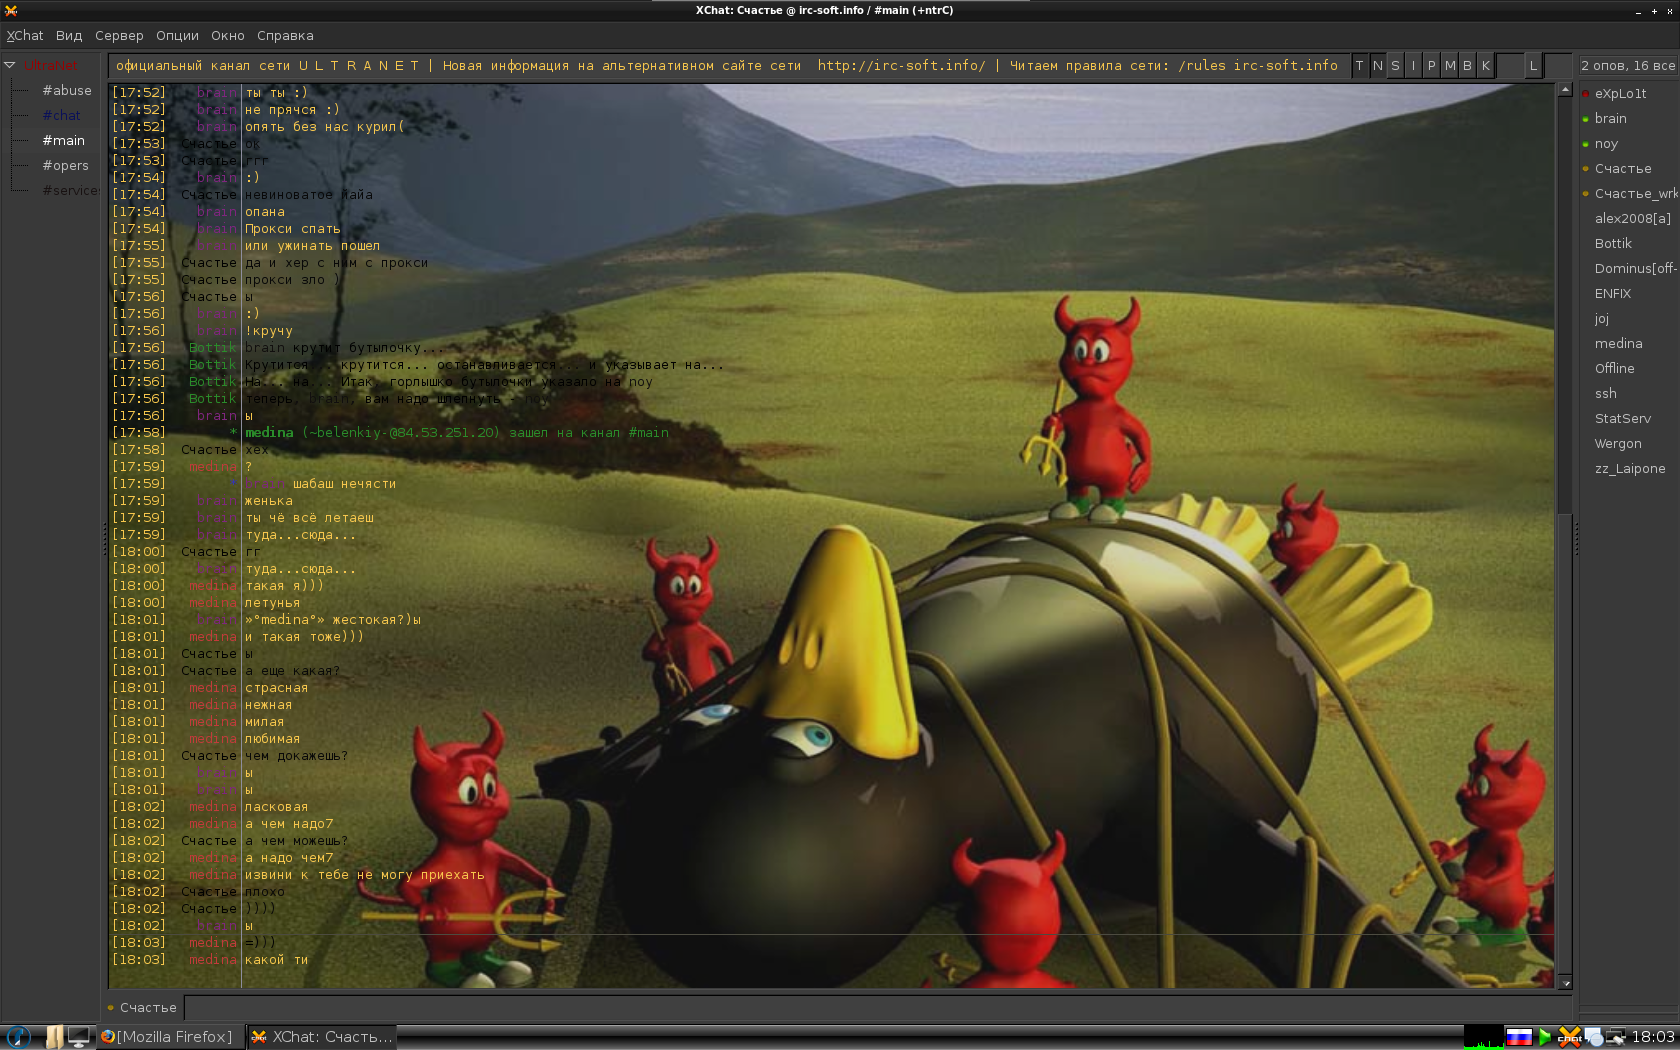This screenshot has width=1680, height=1050.
Task: Toggle channel mode B (ban list)
Action: pyautogui.click(x=1467, y=66)
